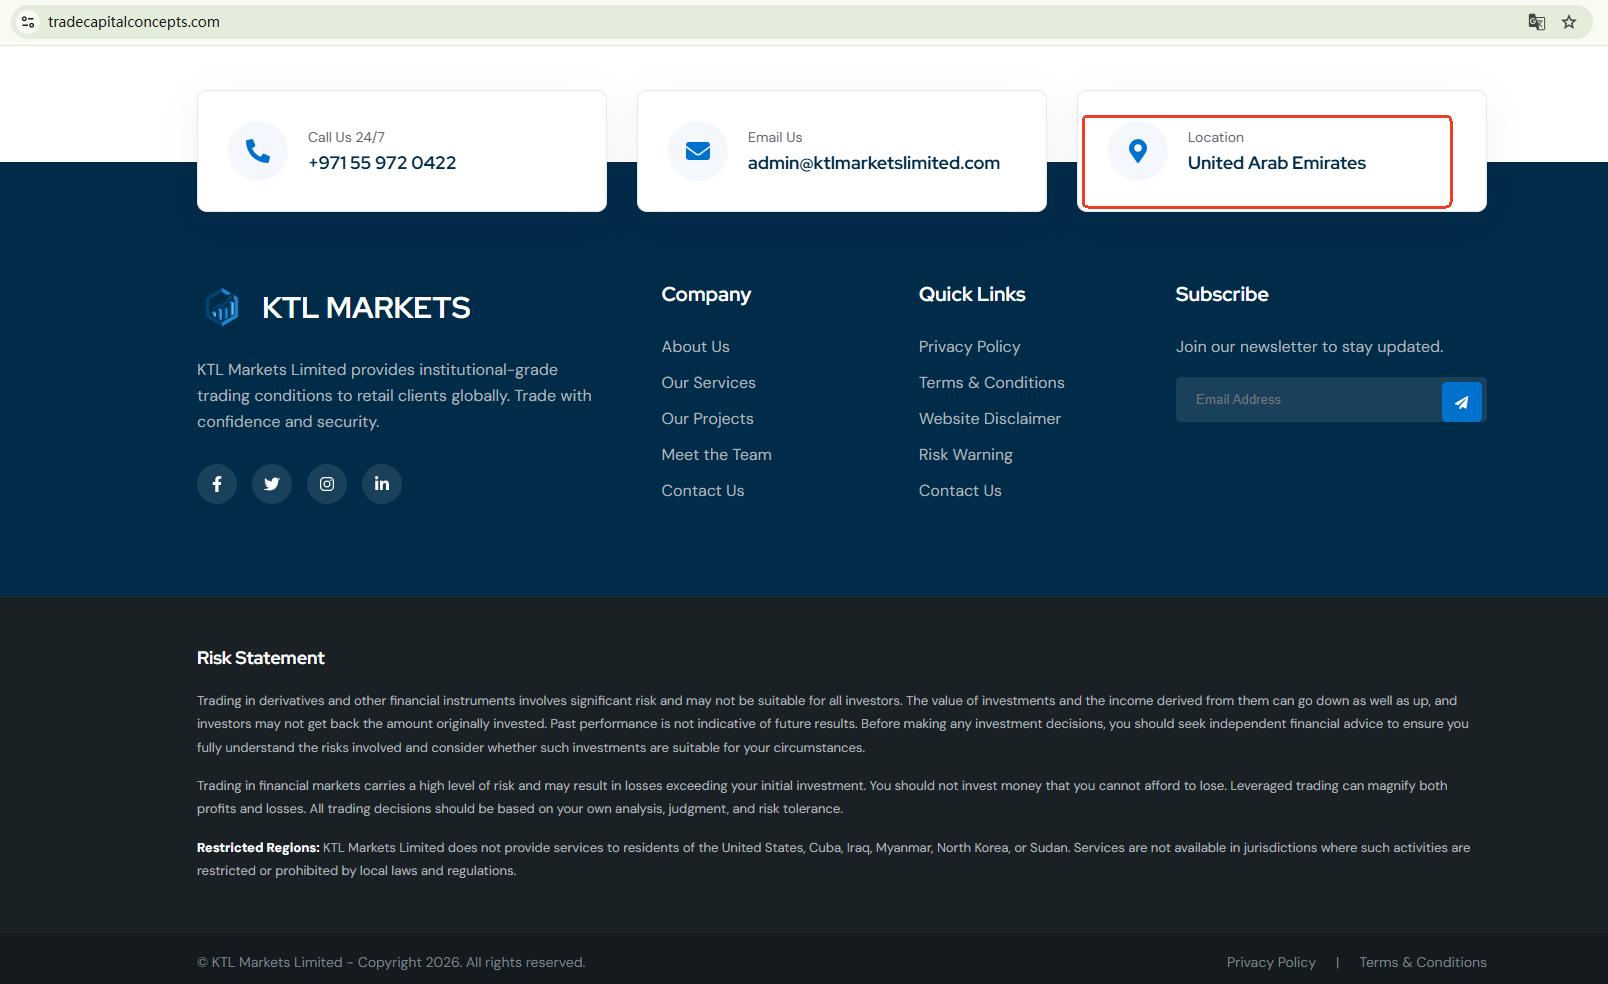Click the site information icon in address bar

28,22
